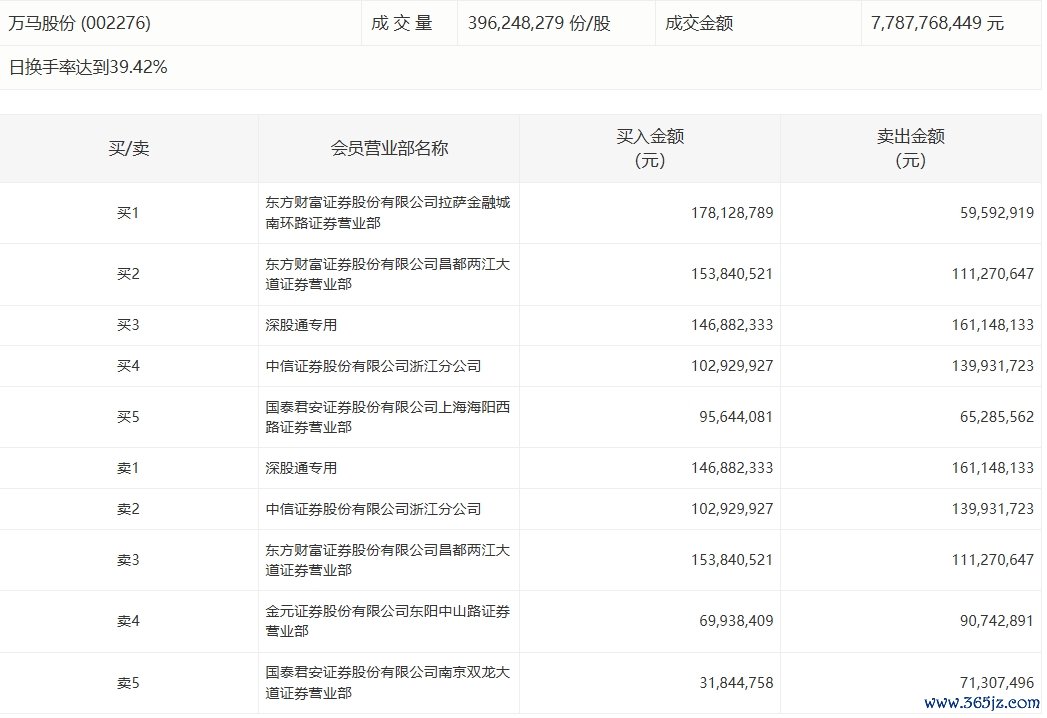Click the stock name 万马股份 (002276)
This screenshot has width=1047, height=718.
click(x=79, y=23)
